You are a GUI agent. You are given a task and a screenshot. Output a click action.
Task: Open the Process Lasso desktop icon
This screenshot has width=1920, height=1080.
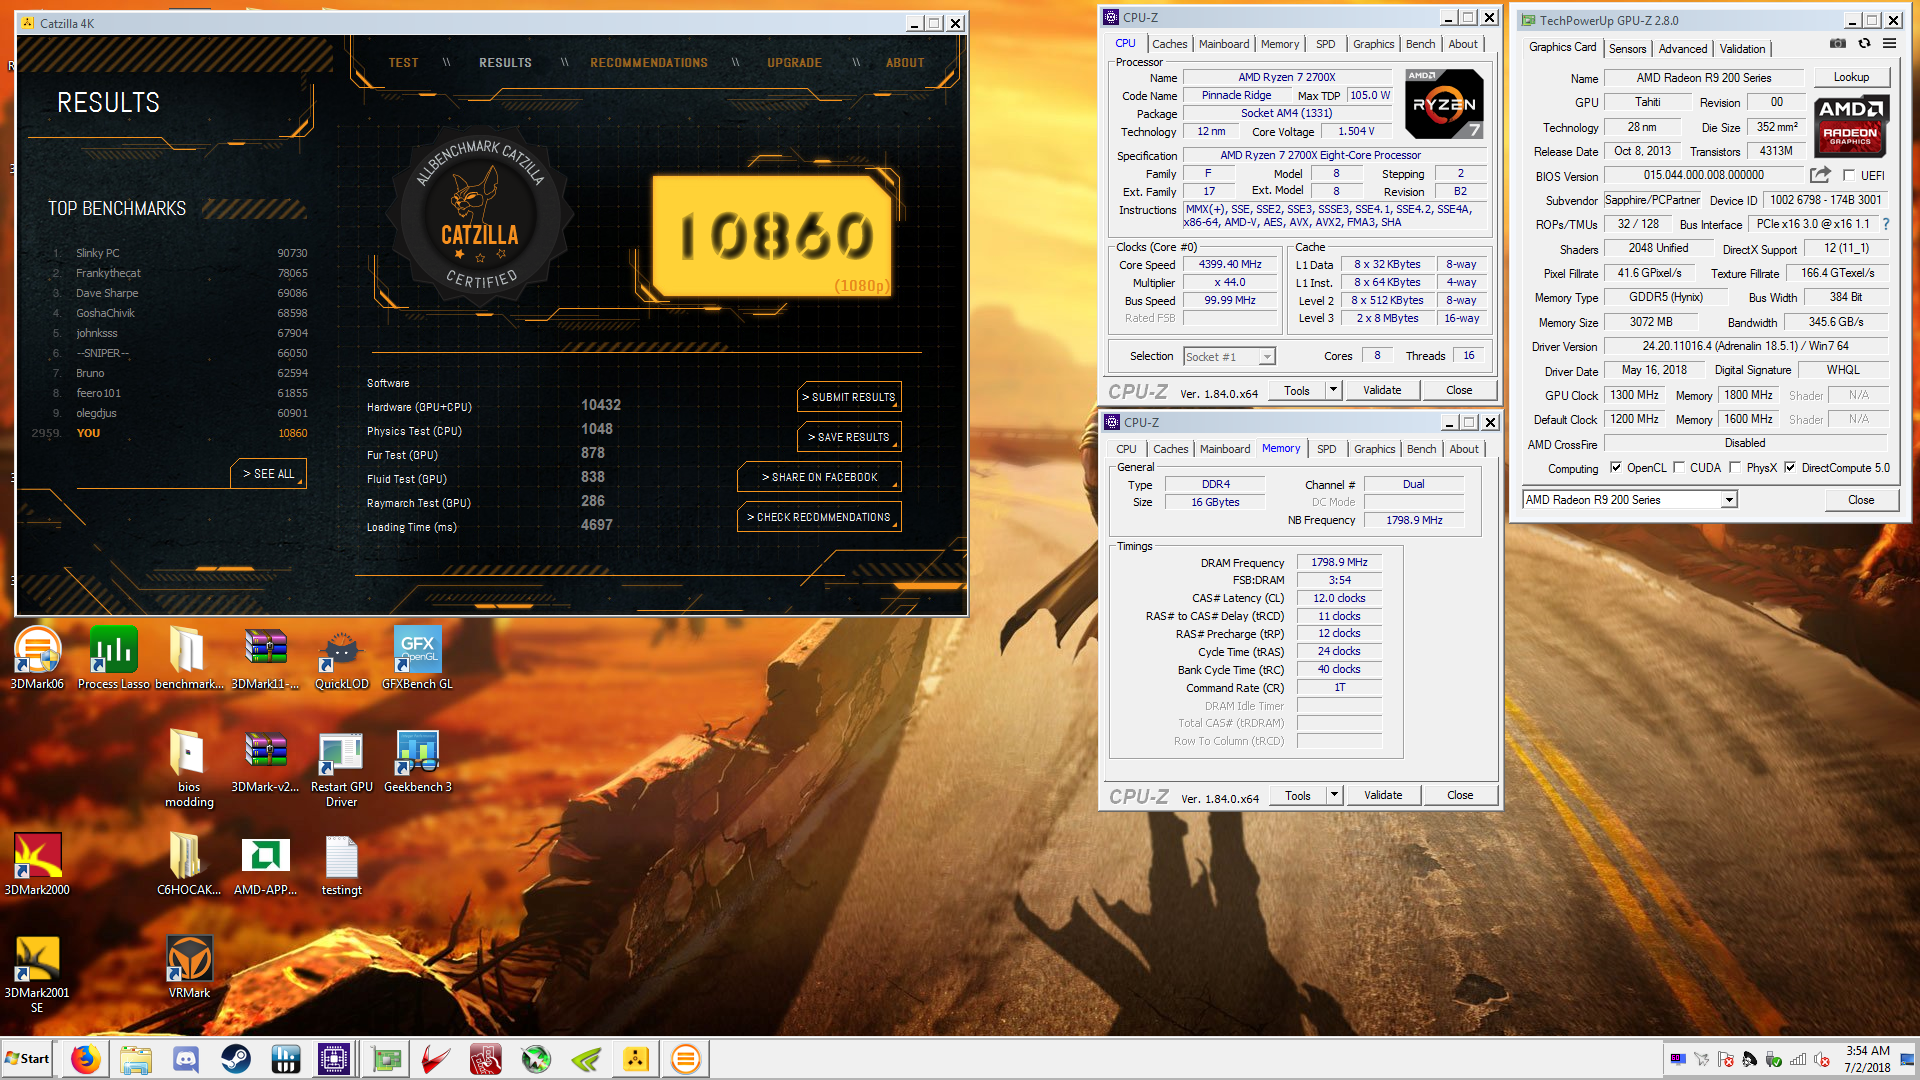click(113, 657)
